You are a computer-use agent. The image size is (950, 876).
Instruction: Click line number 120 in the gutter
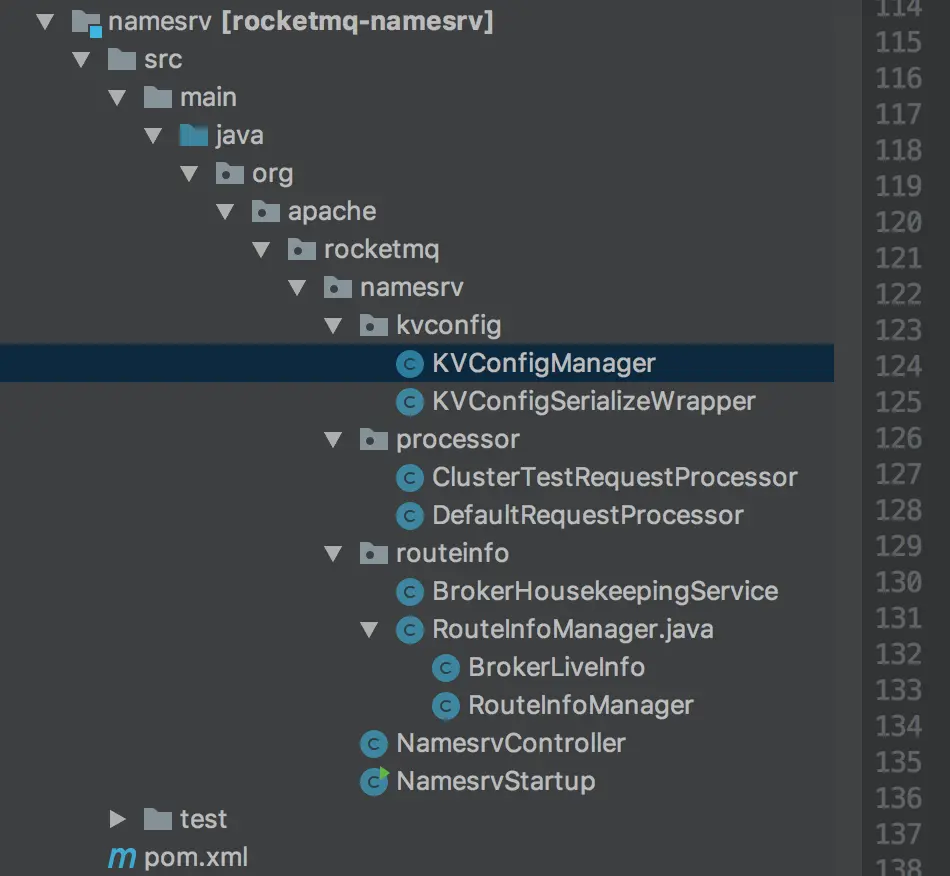[x=898, y=223]
